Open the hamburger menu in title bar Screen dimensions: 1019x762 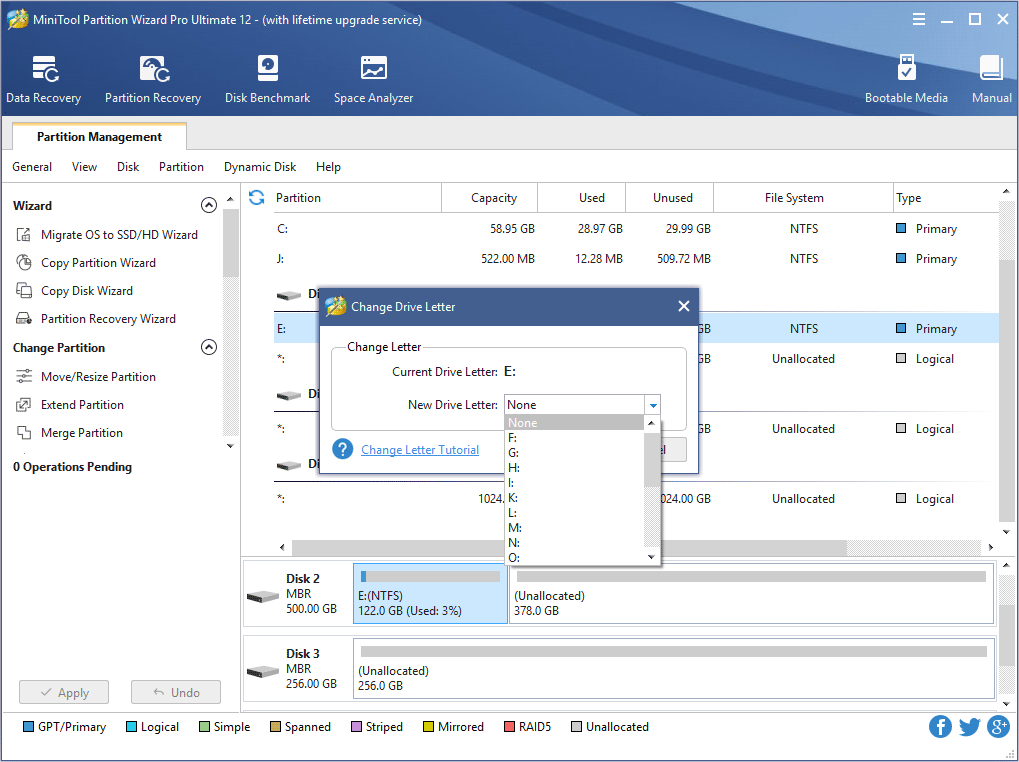[x=918, y=19]
